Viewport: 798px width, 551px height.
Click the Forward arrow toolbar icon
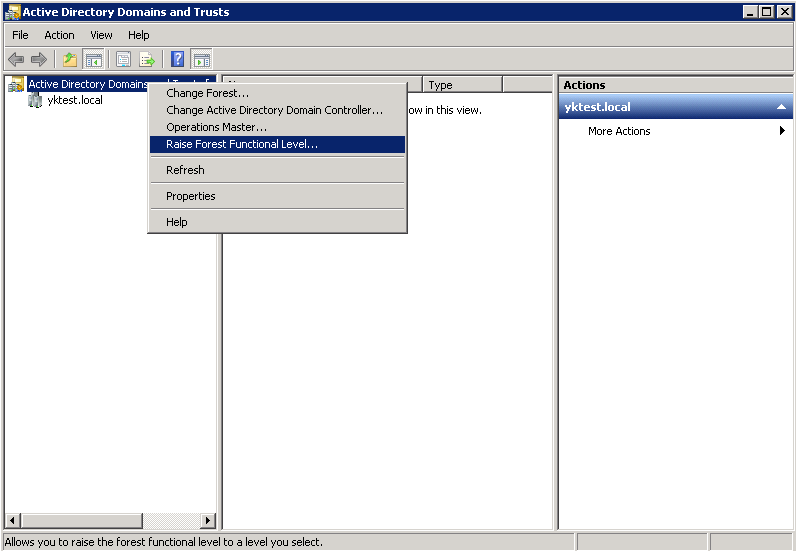point(39,60)
